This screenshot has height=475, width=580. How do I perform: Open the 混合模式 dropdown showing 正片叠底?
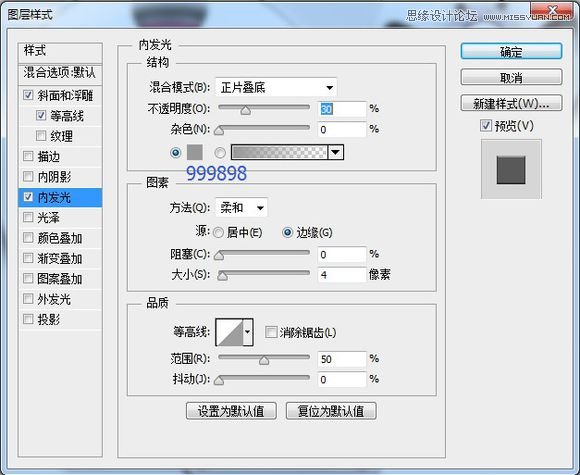point(276,88)
